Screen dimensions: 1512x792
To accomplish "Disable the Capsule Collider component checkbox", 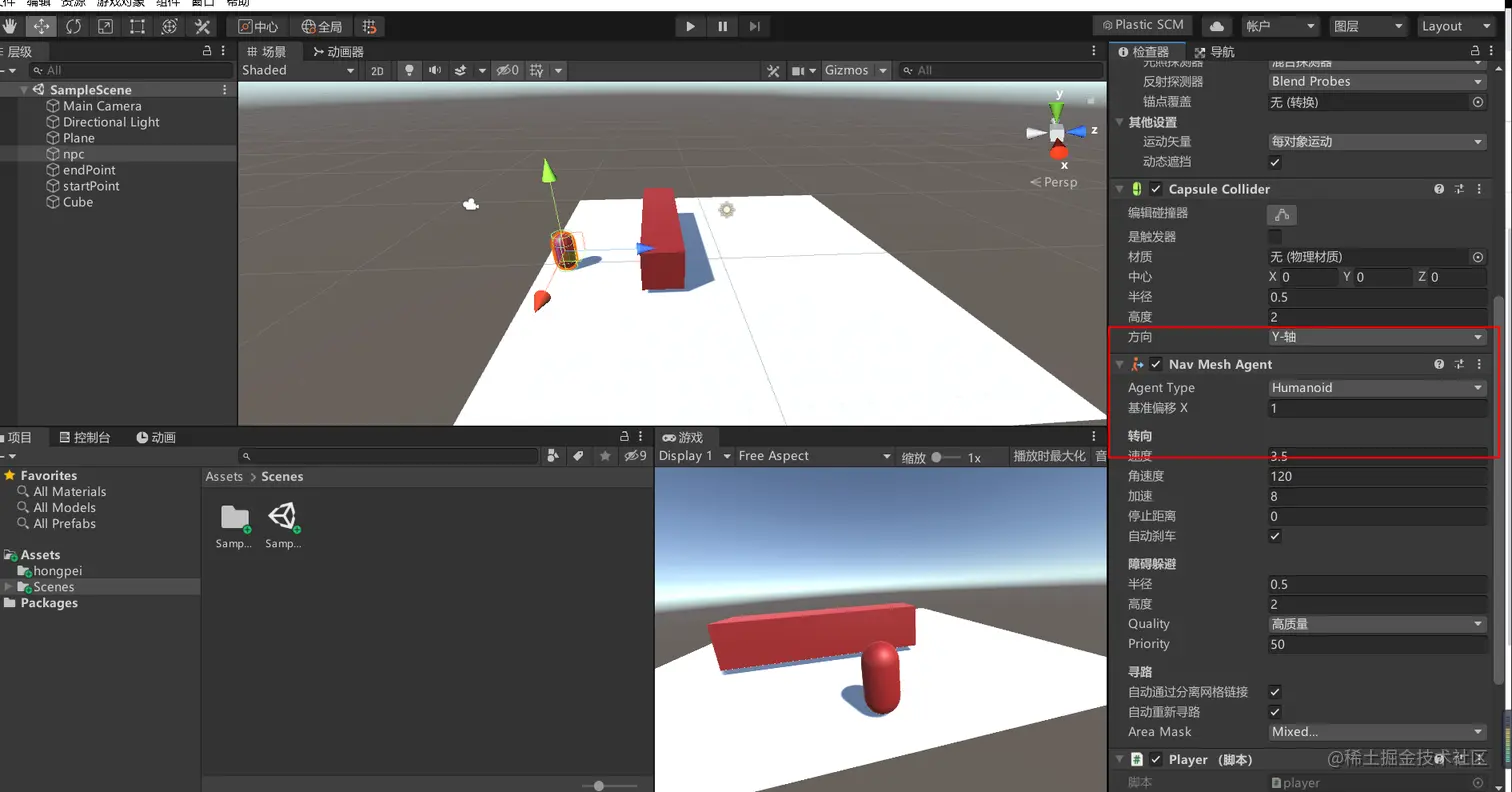I will 1156,189.
